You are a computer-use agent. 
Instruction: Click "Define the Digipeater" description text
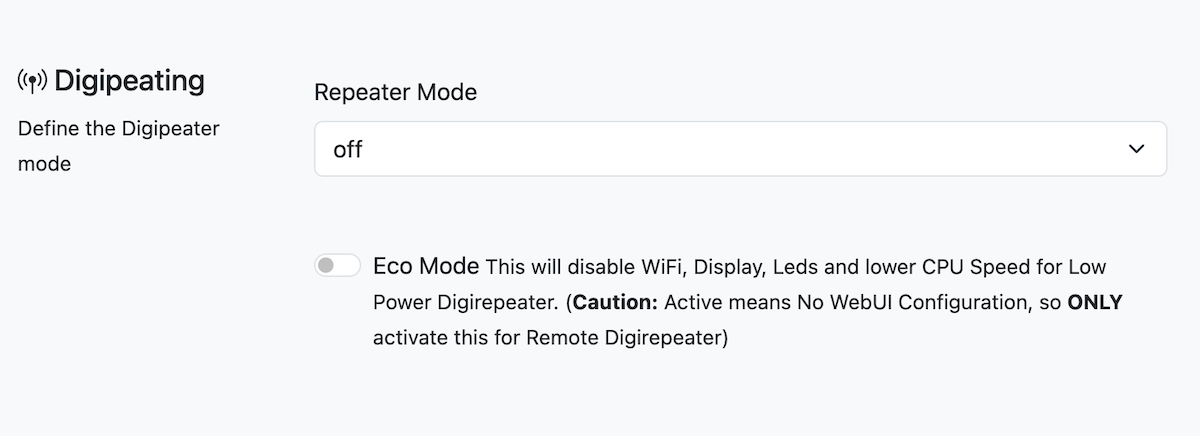point(119,129)
